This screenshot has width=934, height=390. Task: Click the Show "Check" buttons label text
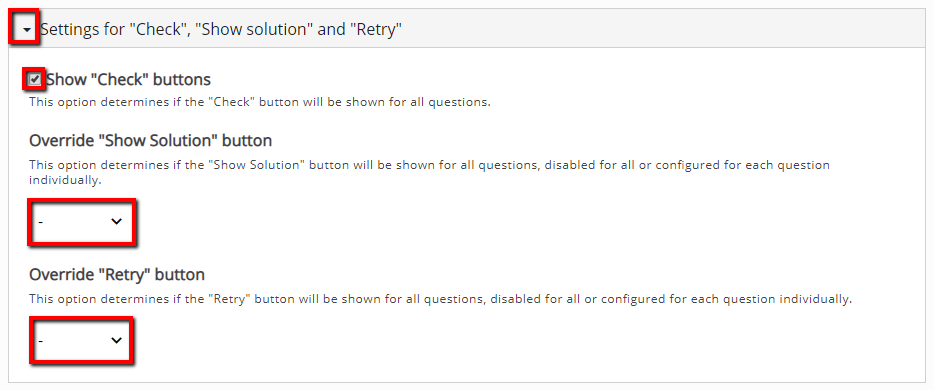pyautogui.click(x=129, y=79)
